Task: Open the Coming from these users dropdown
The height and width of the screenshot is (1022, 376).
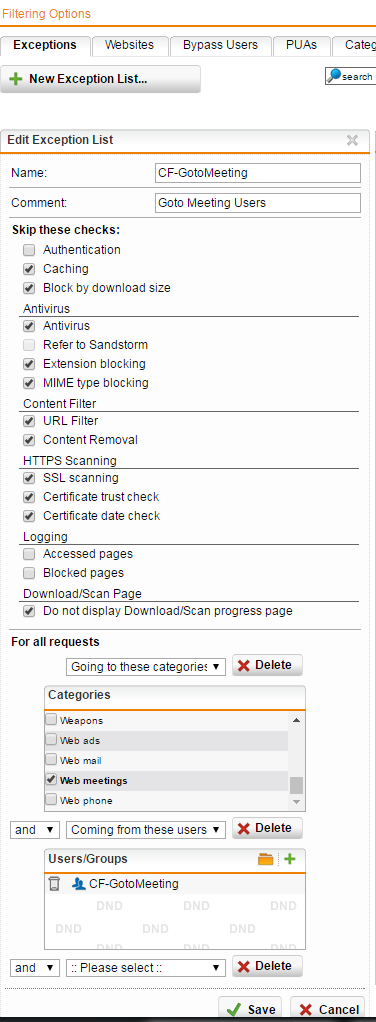Action: (146, 830)
